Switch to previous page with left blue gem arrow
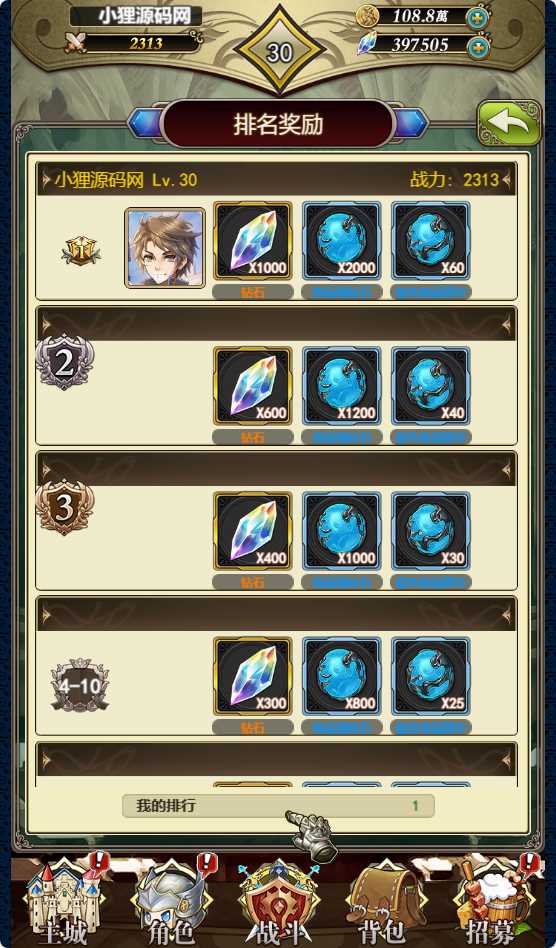The height and width of the screenshot is (948, 556). 146,123
